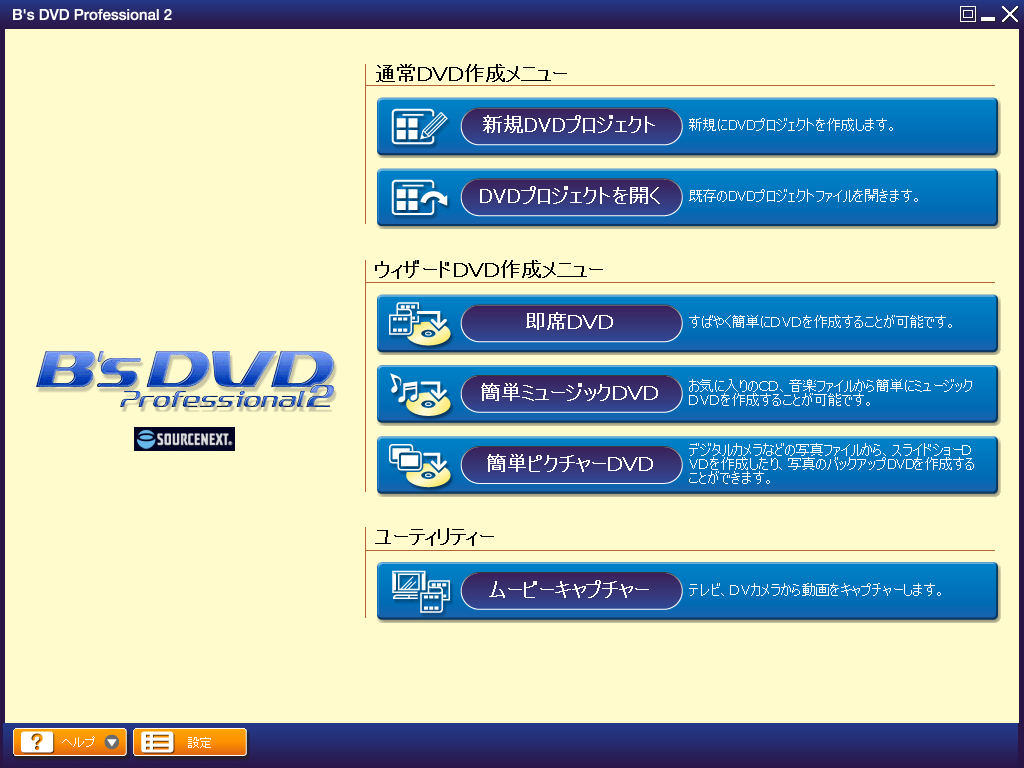The image size is (1024, 768).
Task: Click description 新規にDVDプロジェクトを作成します。
Action: coord(792,125)
